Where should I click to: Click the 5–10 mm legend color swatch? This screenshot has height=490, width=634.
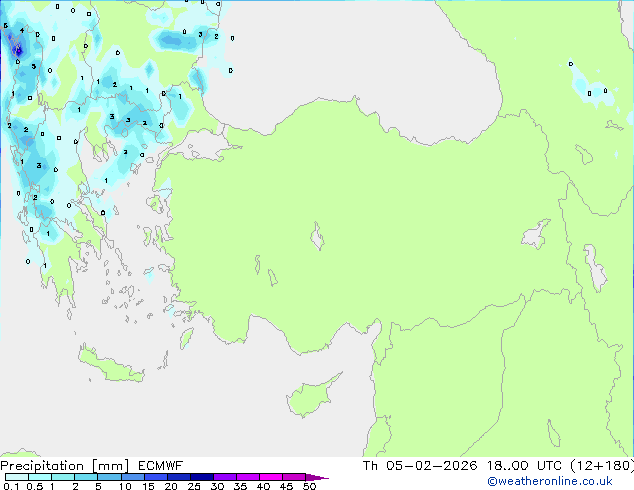(x=109, y=477)
